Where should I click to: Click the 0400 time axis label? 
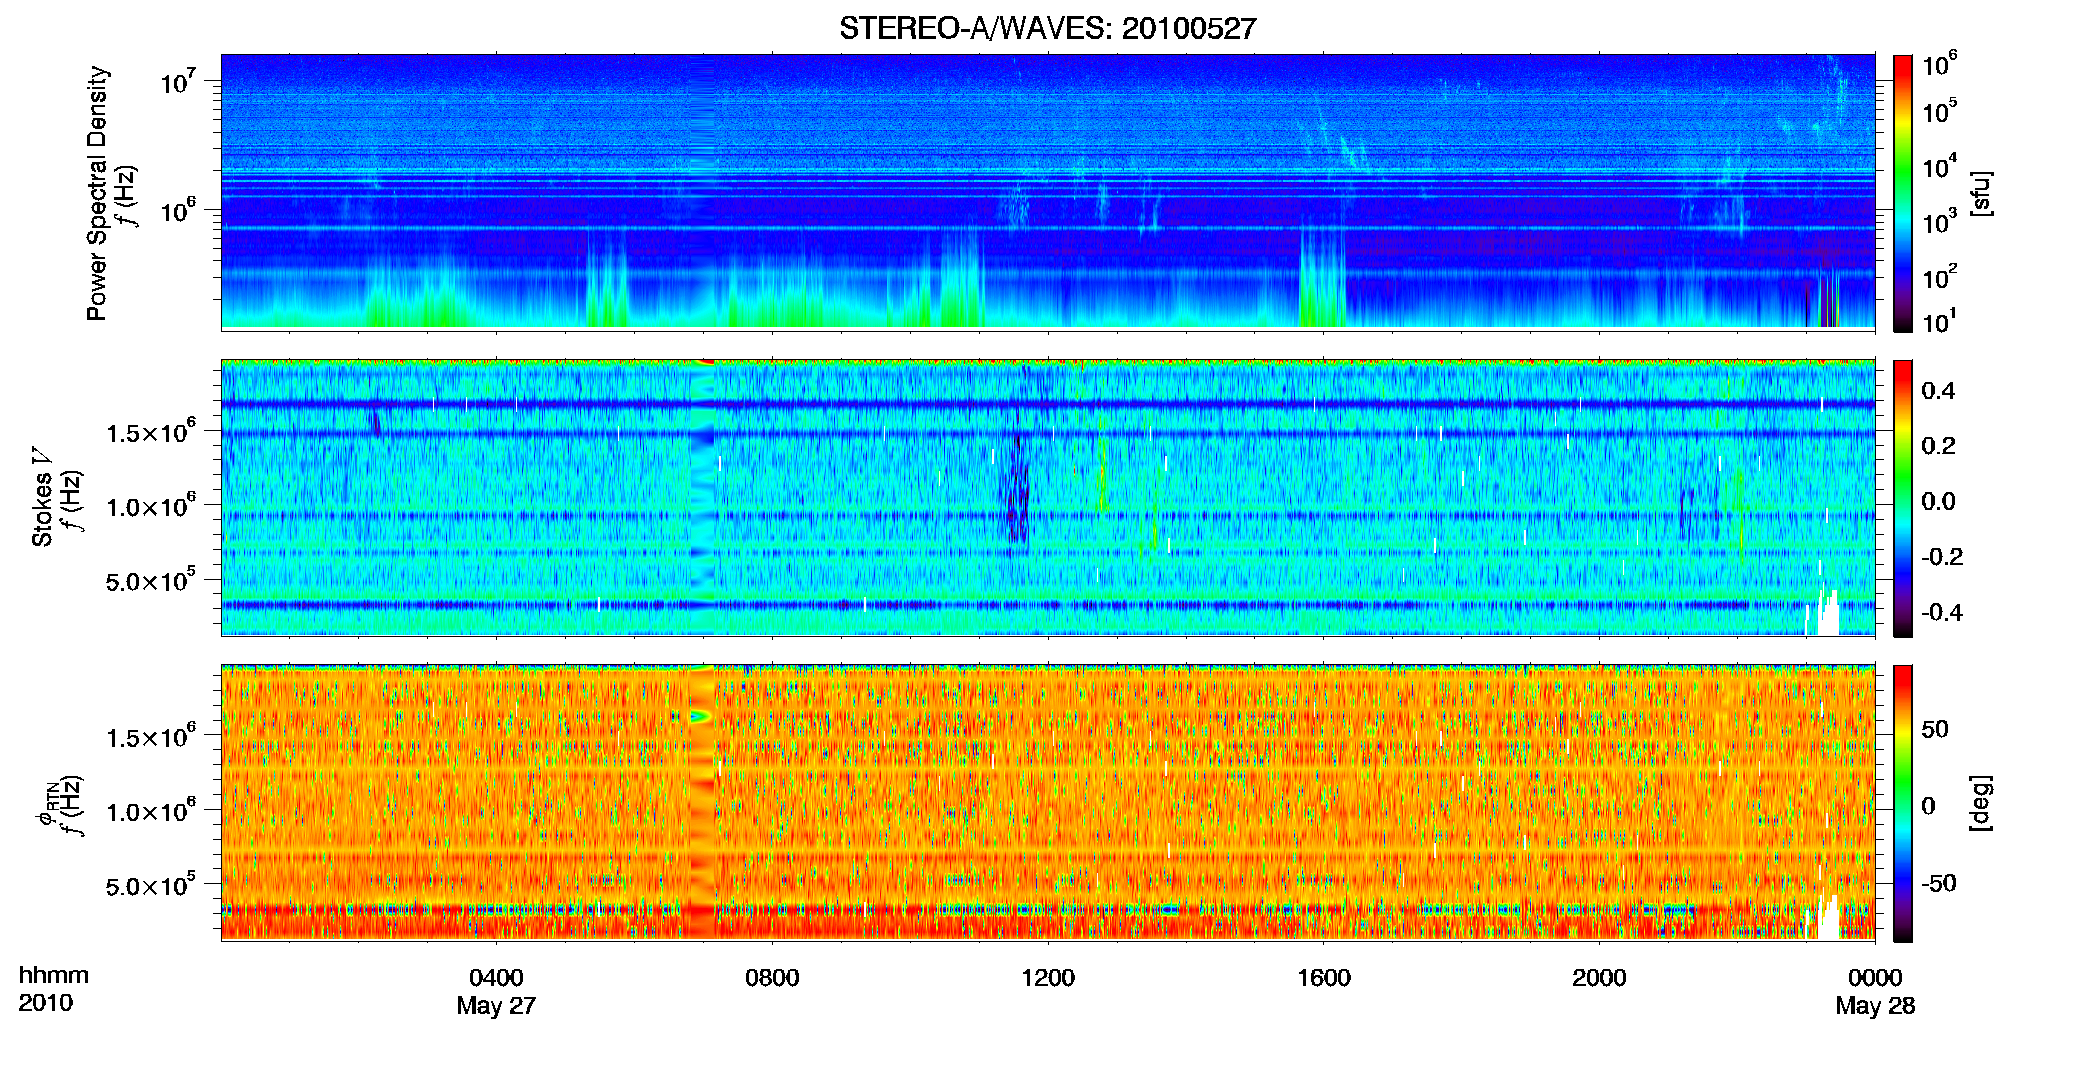[496, 978]
